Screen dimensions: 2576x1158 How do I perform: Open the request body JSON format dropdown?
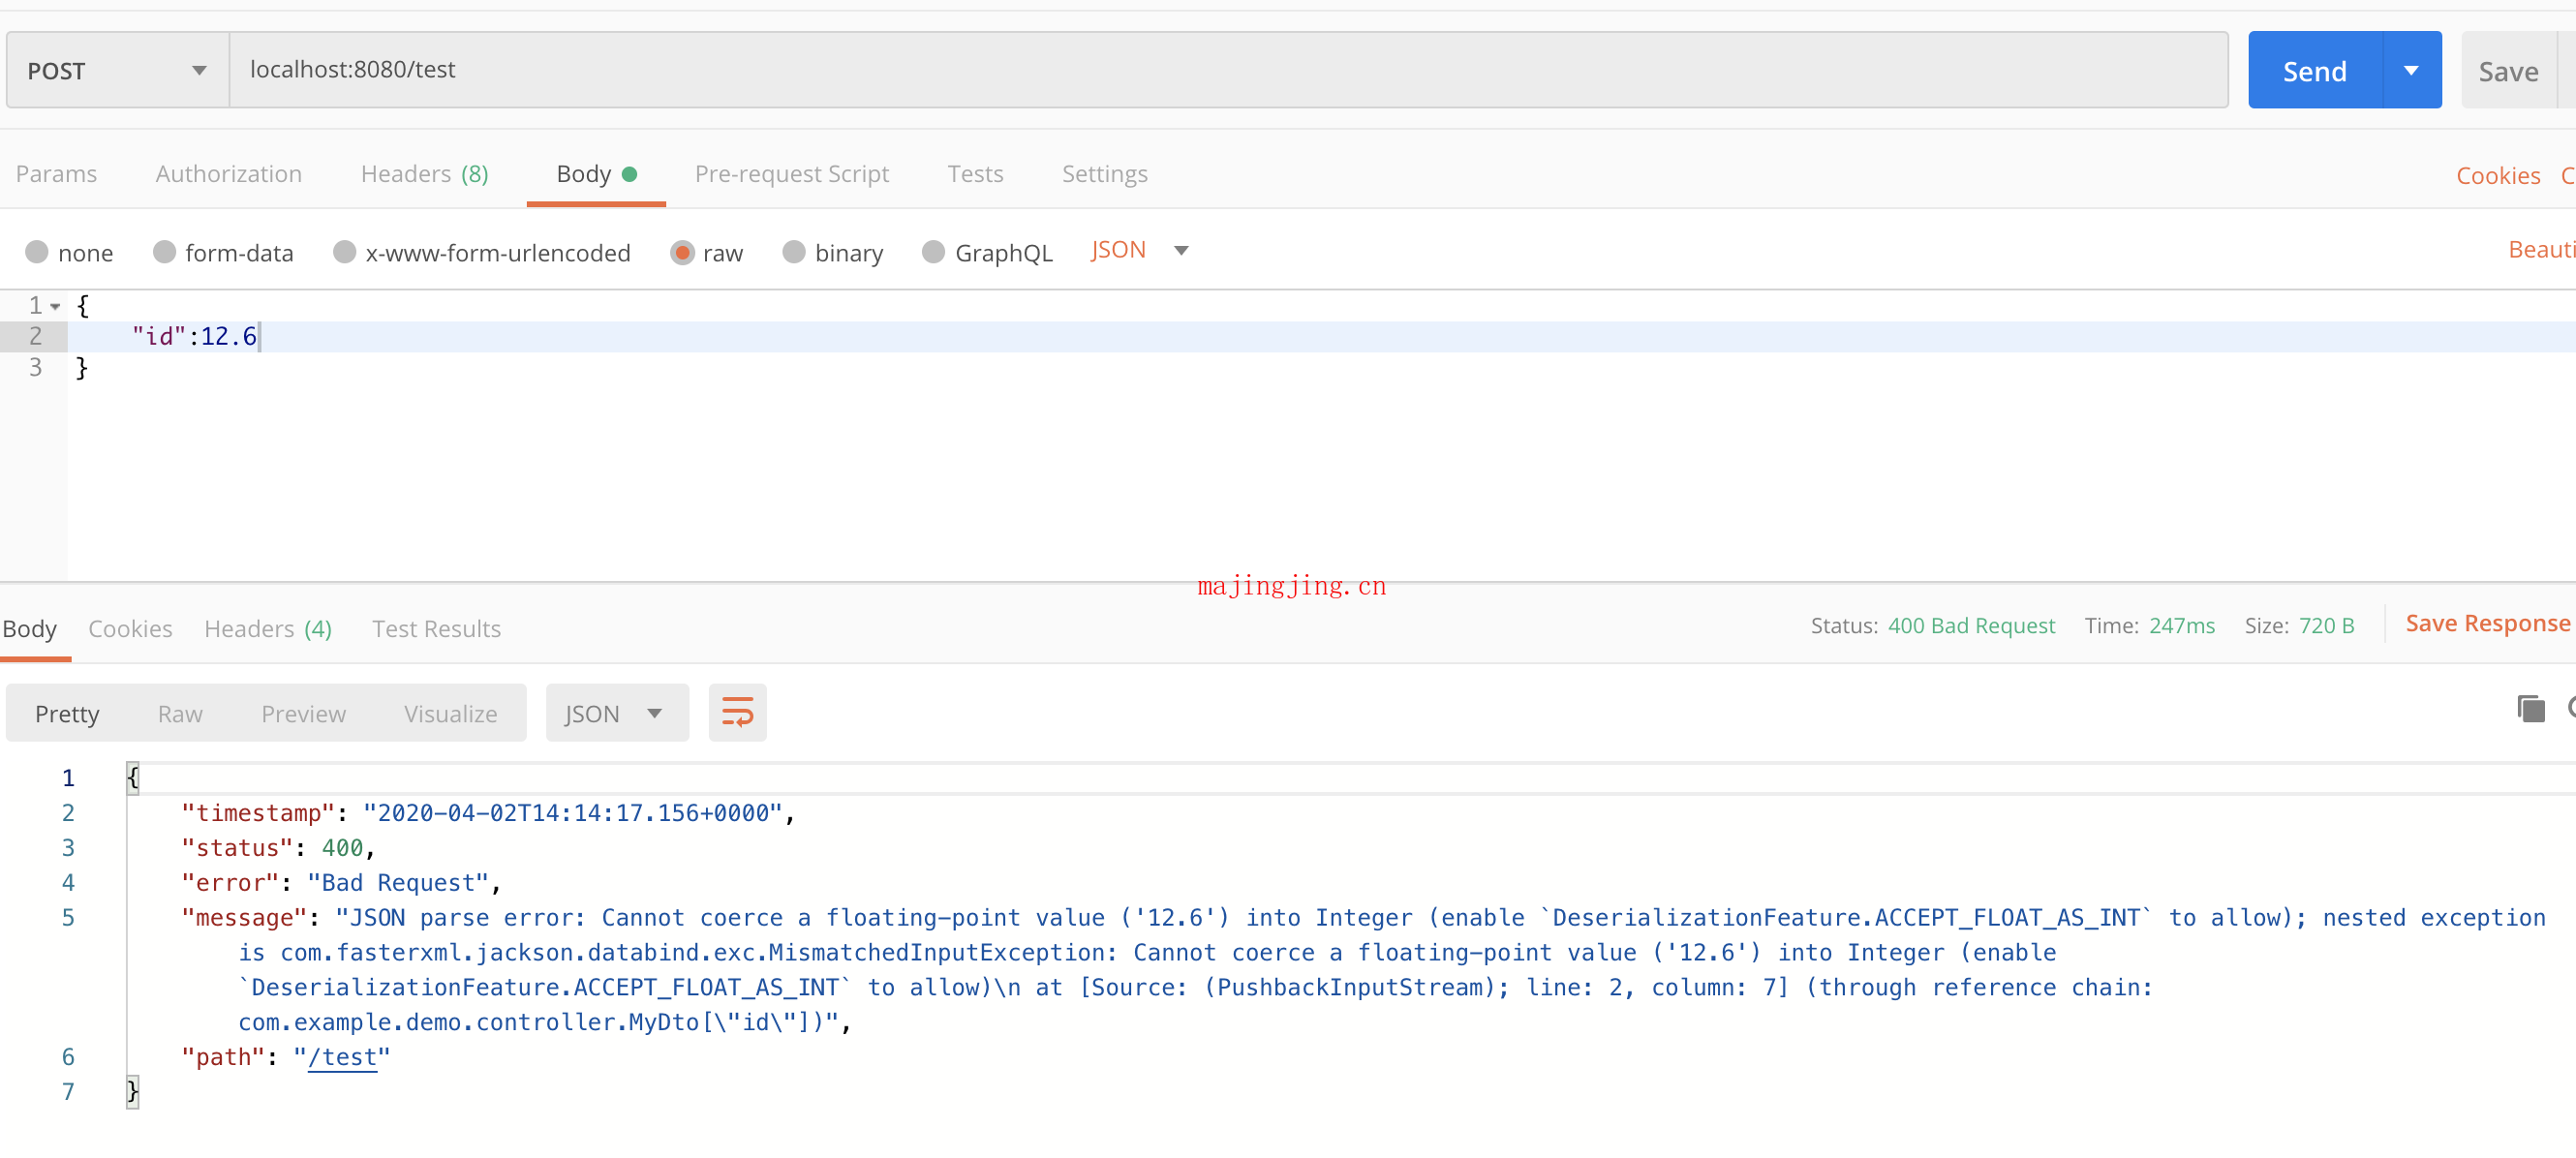pyautogui.click(x=1139, y=250)
